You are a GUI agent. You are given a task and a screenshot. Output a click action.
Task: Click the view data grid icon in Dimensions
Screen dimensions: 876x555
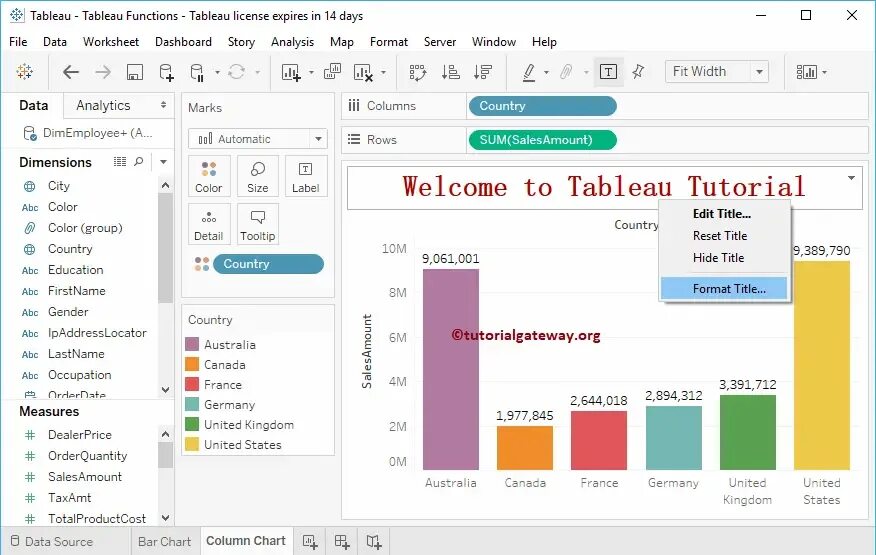coord(120,162)
